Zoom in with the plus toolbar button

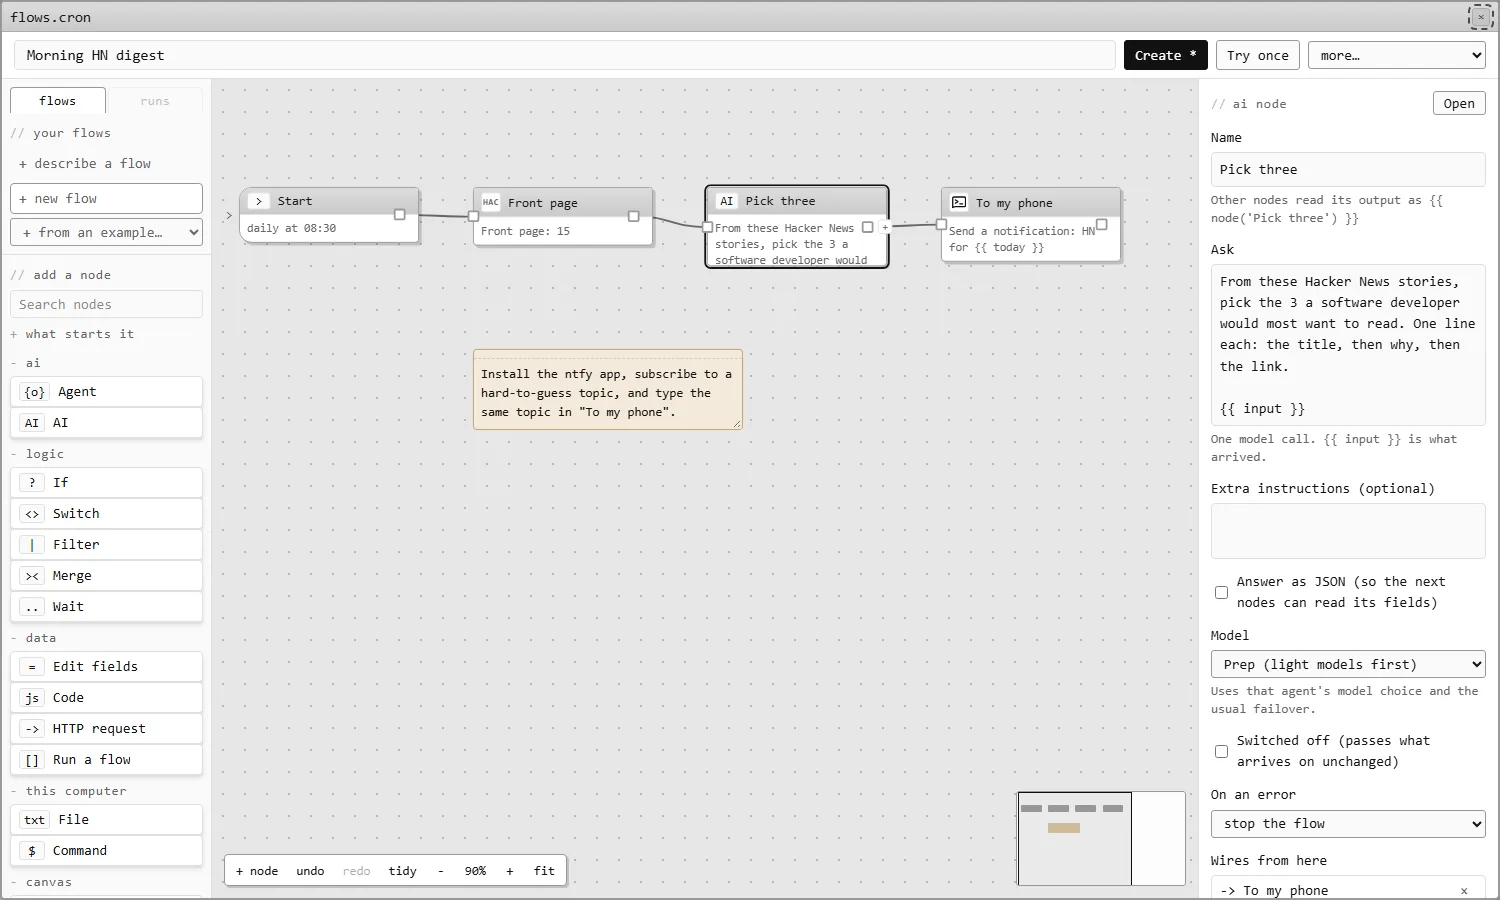click(x=510, y=871)
